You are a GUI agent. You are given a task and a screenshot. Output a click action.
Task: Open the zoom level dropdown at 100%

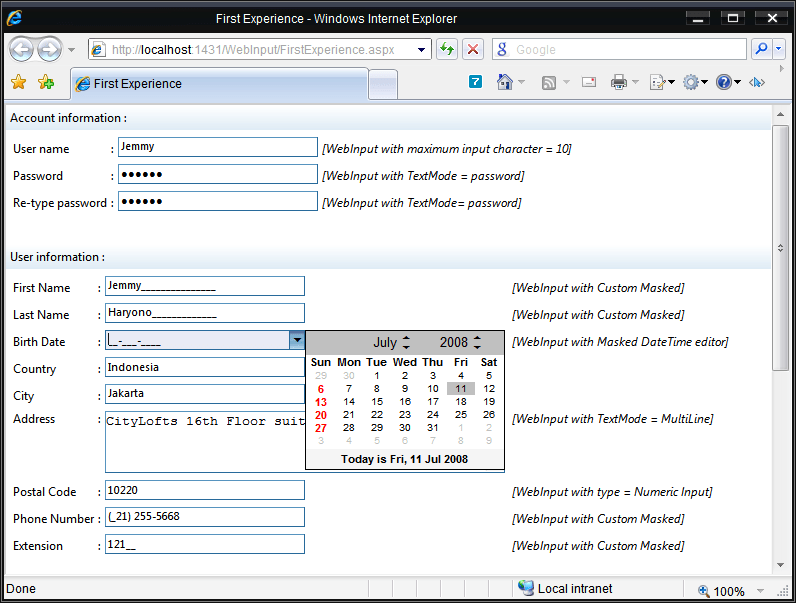pos(762,591)
